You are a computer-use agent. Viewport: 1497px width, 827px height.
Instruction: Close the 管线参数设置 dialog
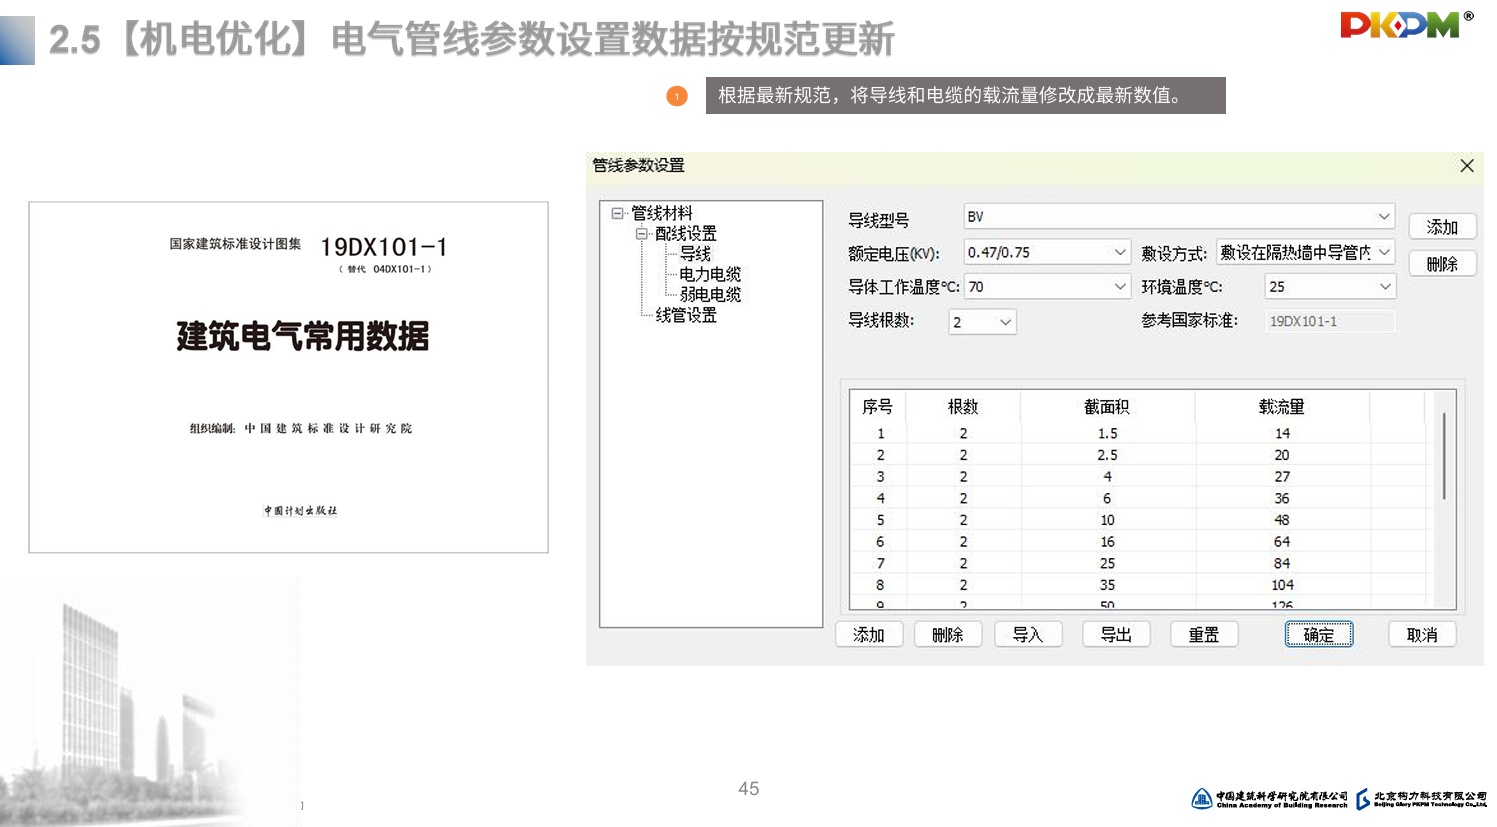[1466, 166]
